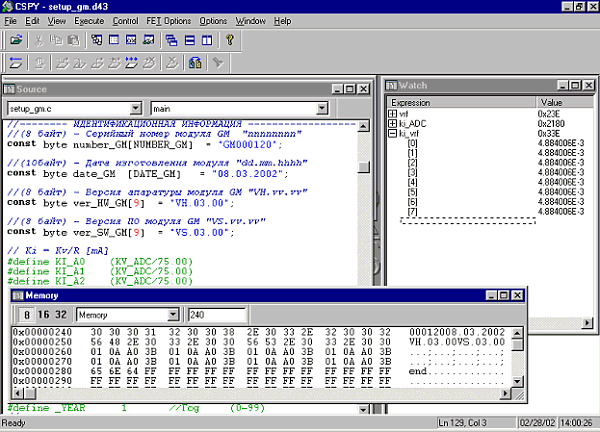This screenshot has width=600, height=432.
Task: Open the main function dropdown
Action: pyautogui.click(x=322, y=108)
